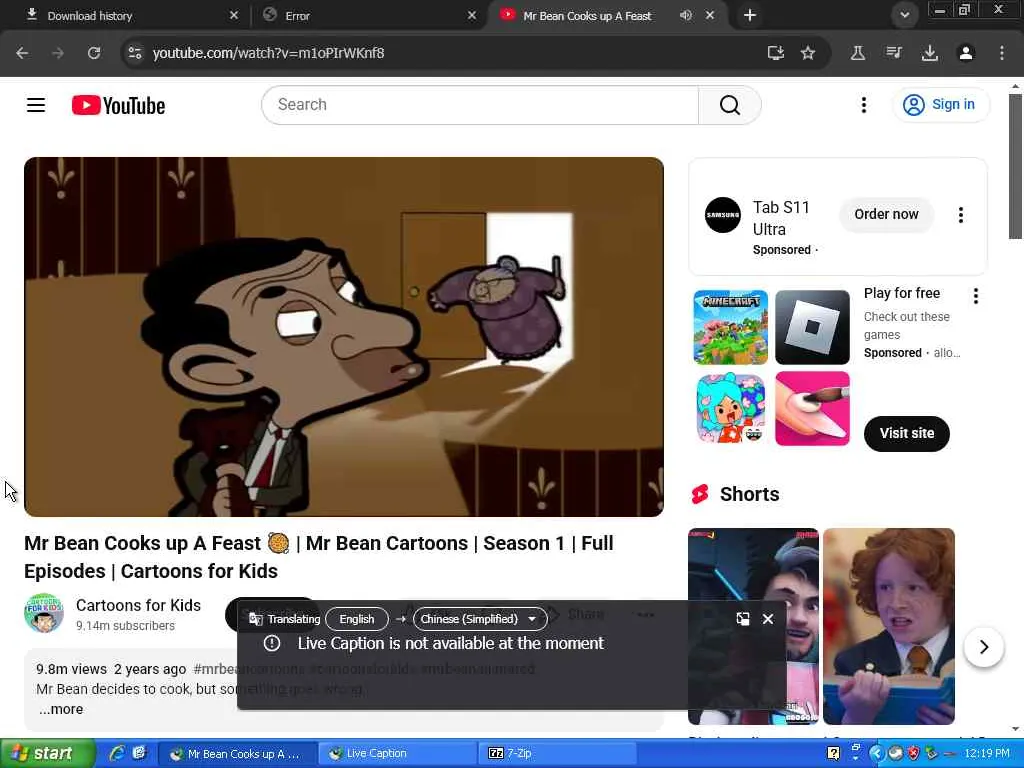
Task: Open Play for free ad options menu
Action: point(976,296)
